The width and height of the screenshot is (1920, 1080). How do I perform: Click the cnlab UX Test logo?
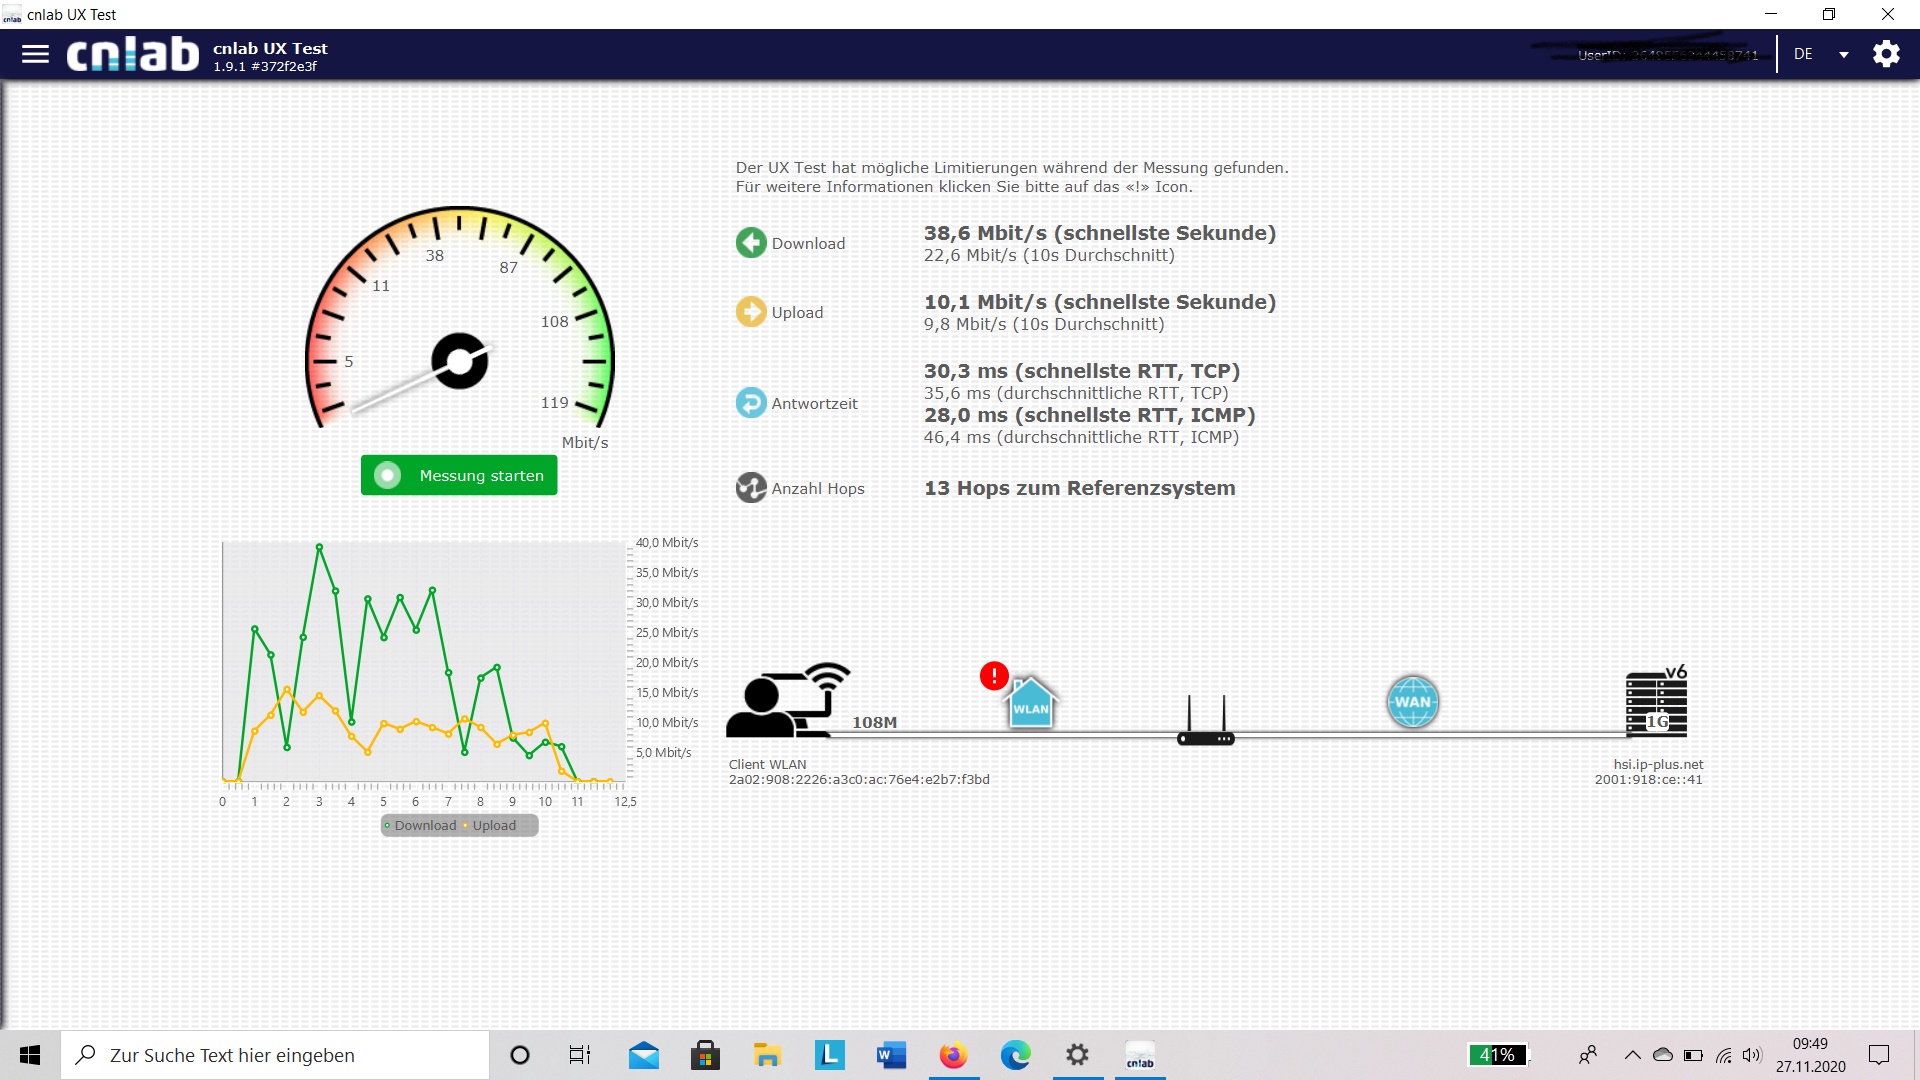(130, 54)
